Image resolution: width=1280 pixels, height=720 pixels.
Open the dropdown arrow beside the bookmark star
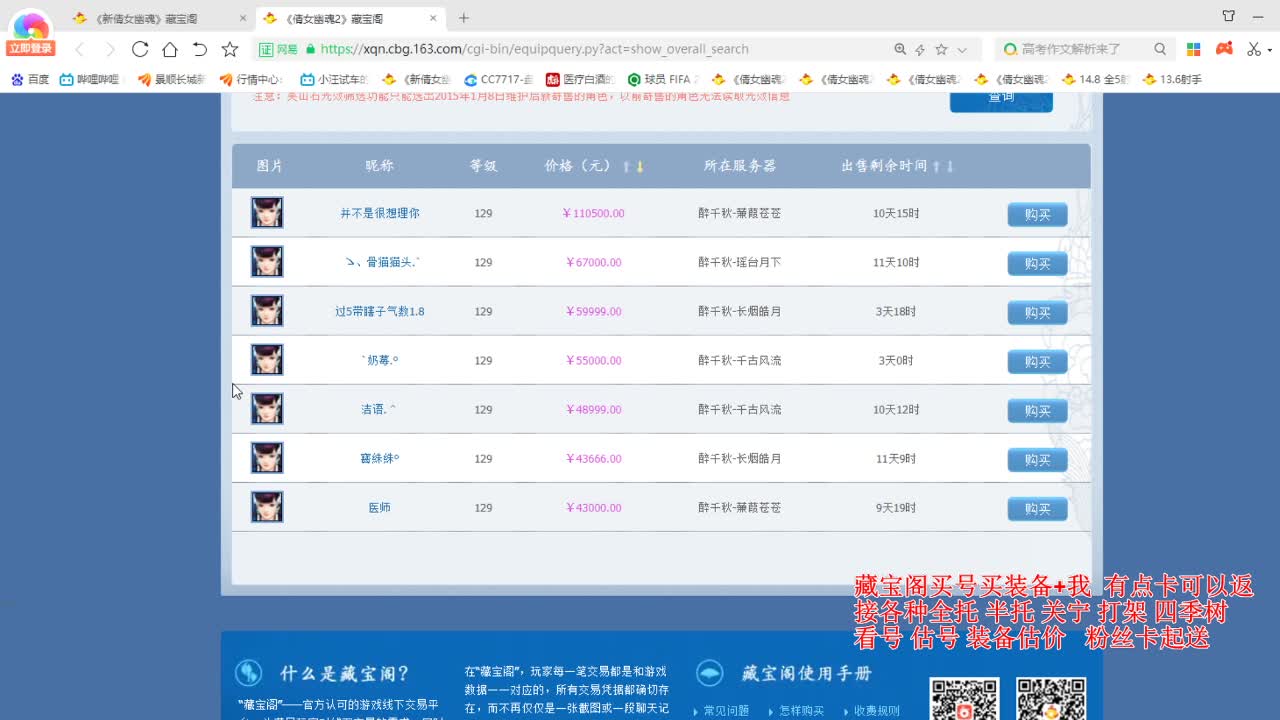tap(961, 48)
